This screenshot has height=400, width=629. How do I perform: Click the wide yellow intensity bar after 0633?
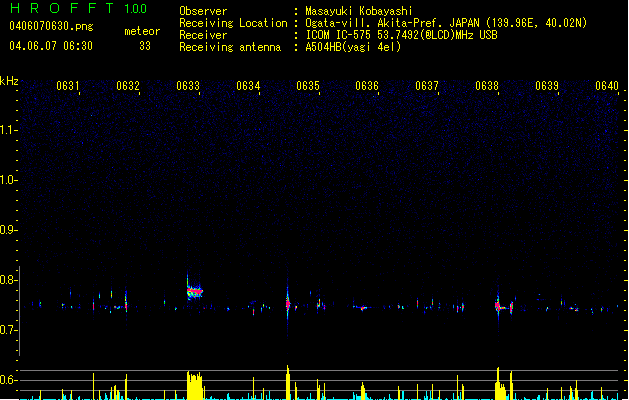(x=195, y=386)
